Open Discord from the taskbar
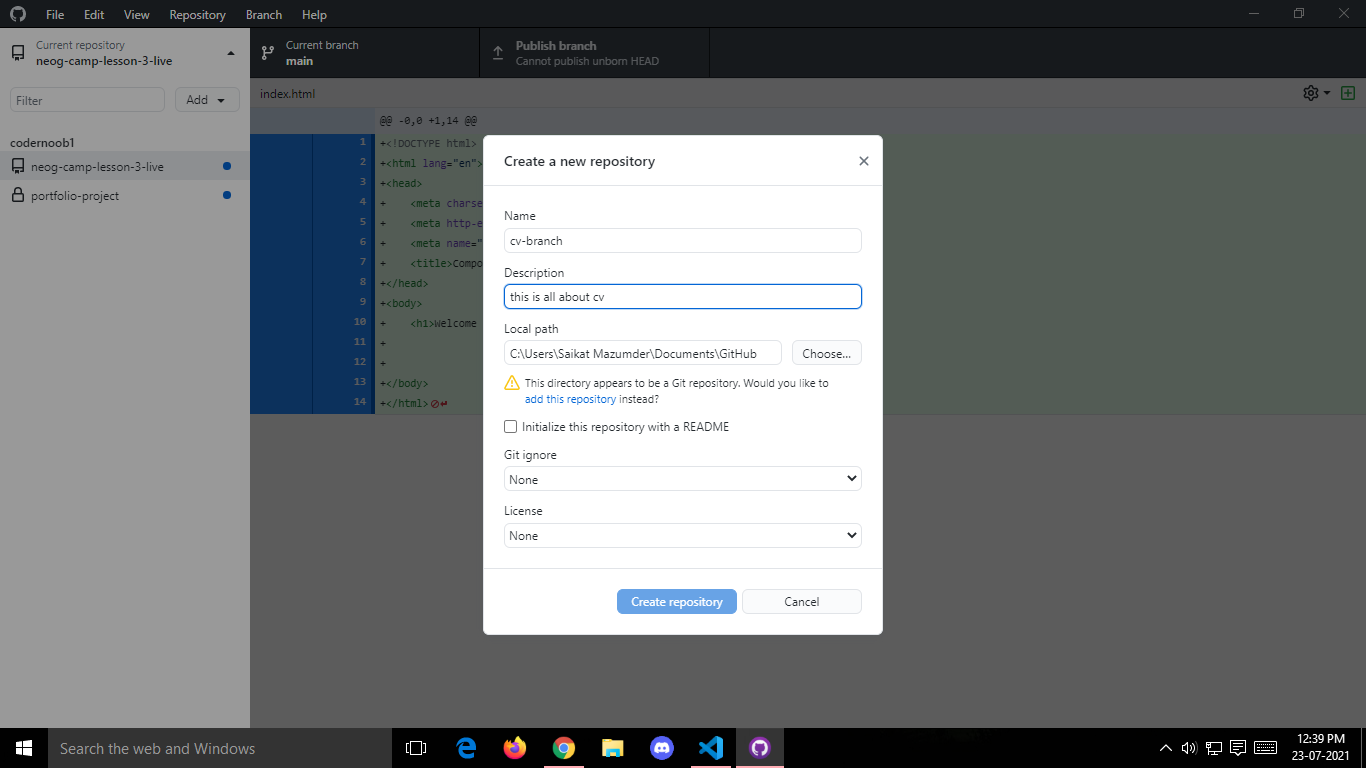Screen dimensions: 1366x768 coord(662,748)
